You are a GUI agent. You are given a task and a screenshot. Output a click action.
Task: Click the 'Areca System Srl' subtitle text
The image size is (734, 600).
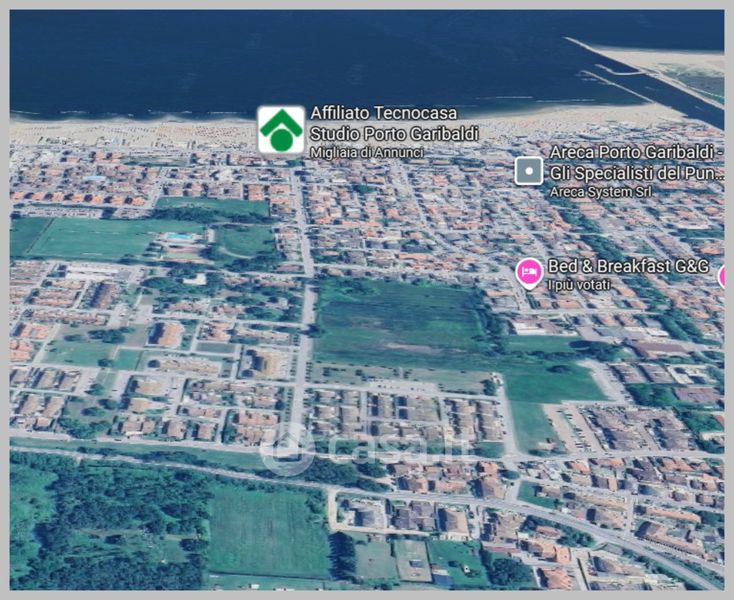(597, 190)
